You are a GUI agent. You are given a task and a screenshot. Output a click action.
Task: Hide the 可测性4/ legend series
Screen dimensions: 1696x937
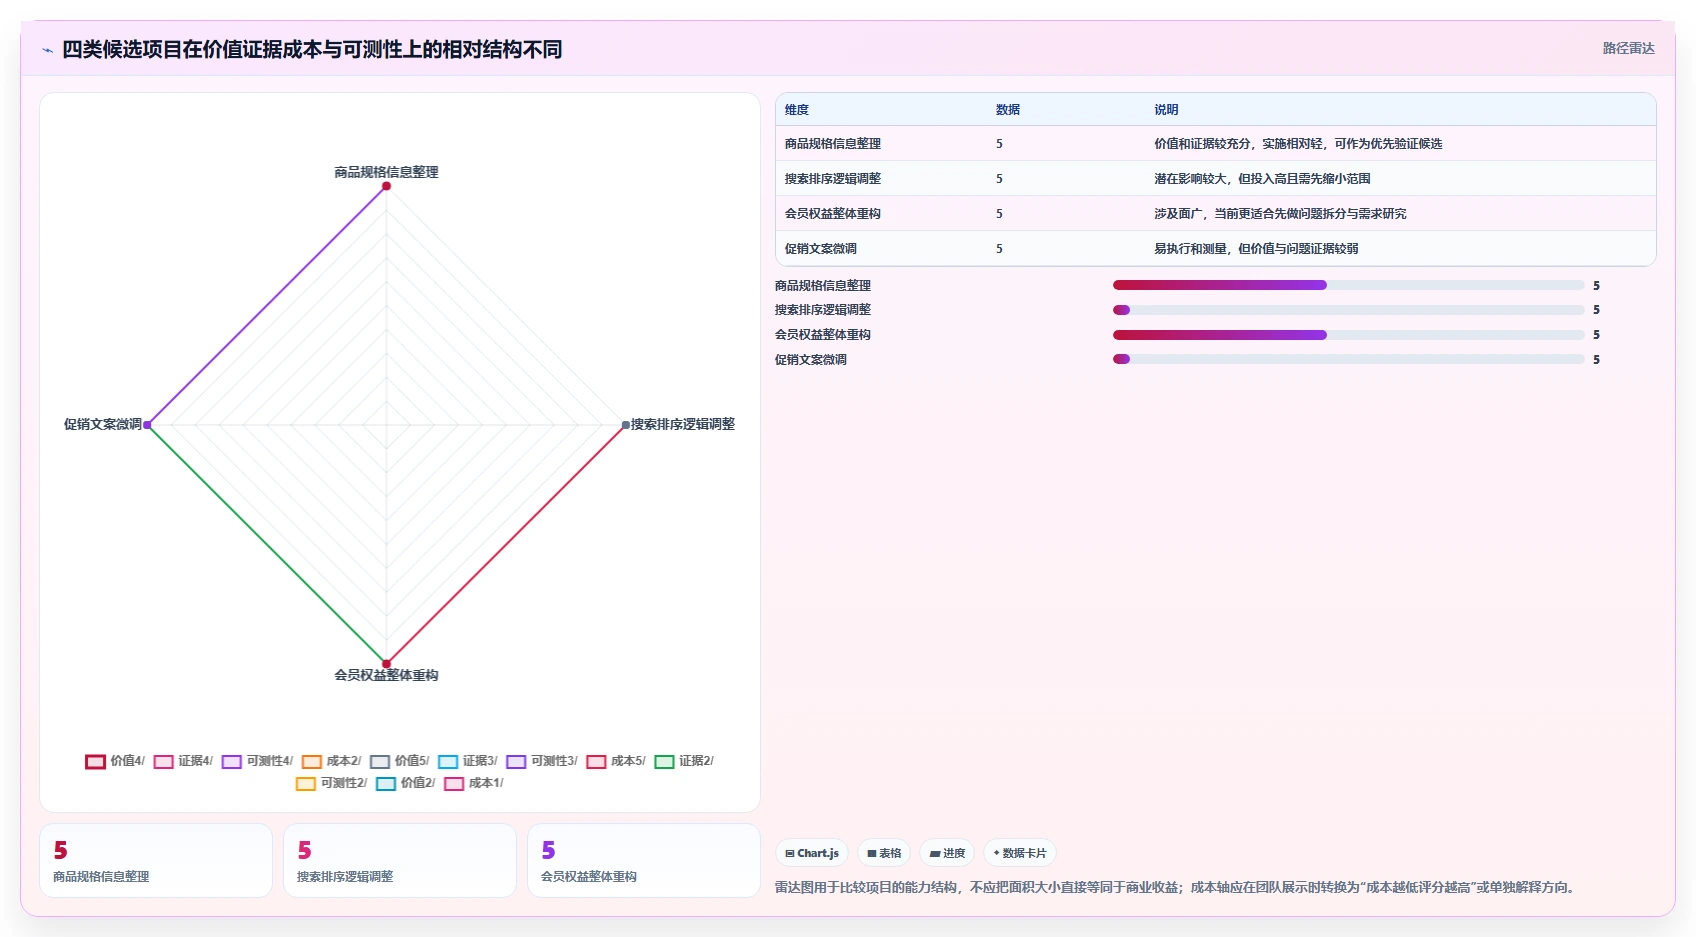click(x=257, y=761)
